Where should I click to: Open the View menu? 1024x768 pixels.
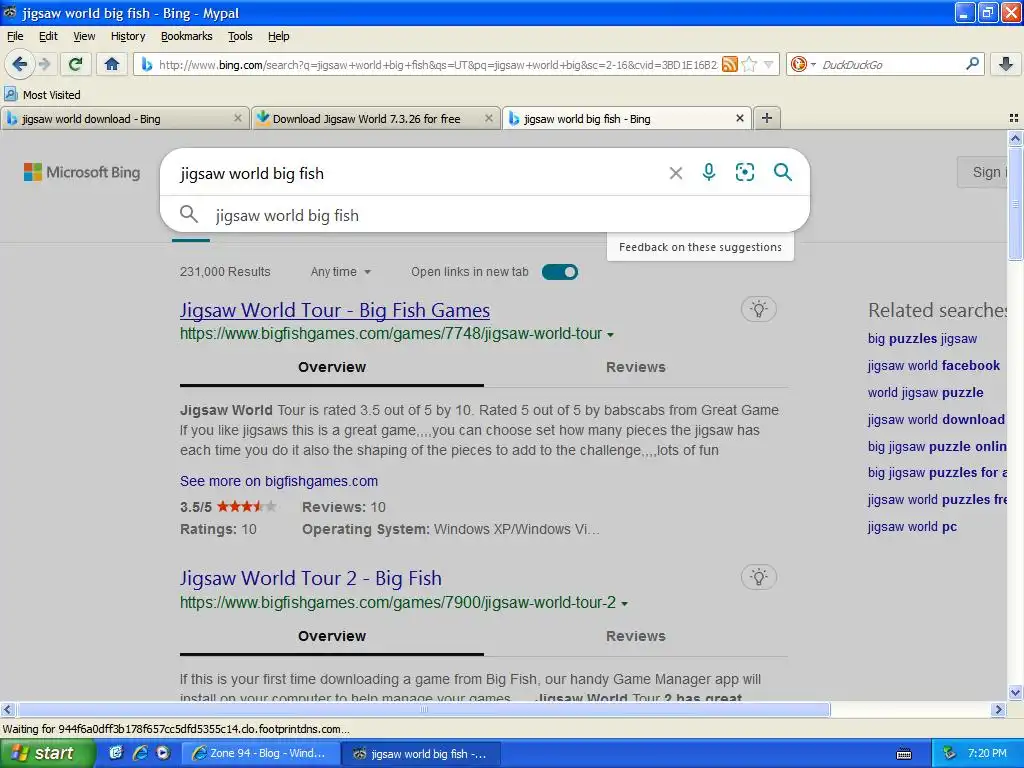tap(84, 37)
